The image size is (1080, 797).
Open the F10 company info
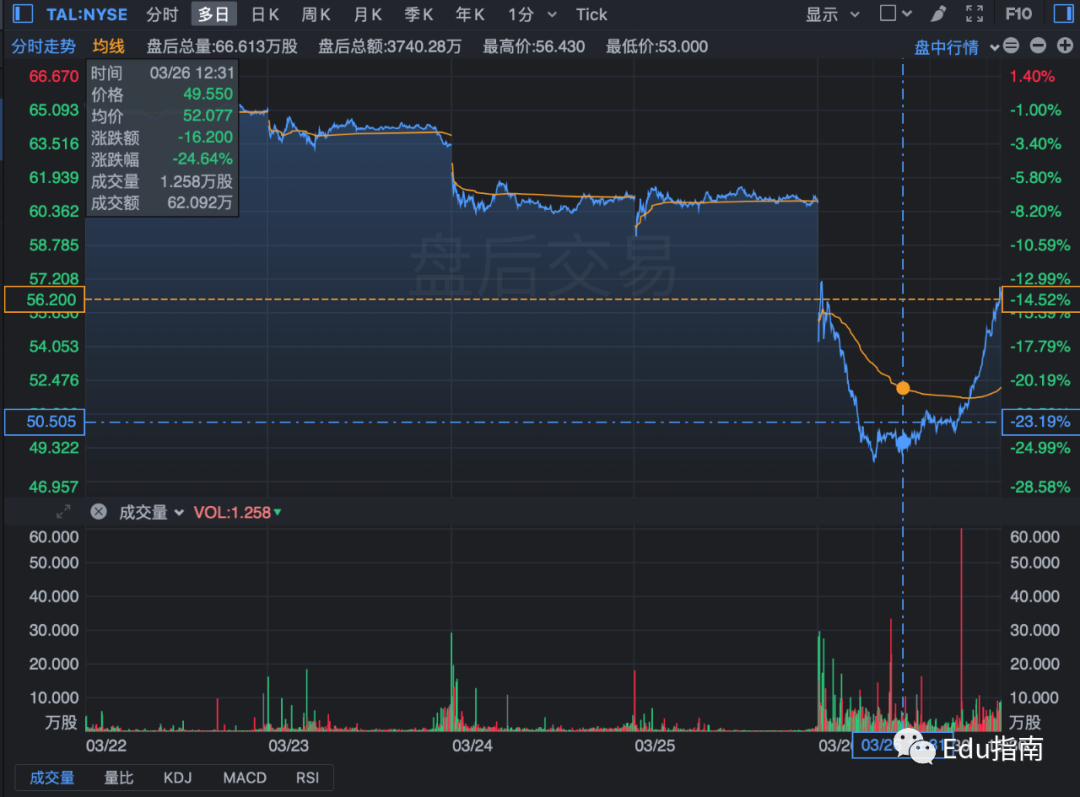[1019, 14]
